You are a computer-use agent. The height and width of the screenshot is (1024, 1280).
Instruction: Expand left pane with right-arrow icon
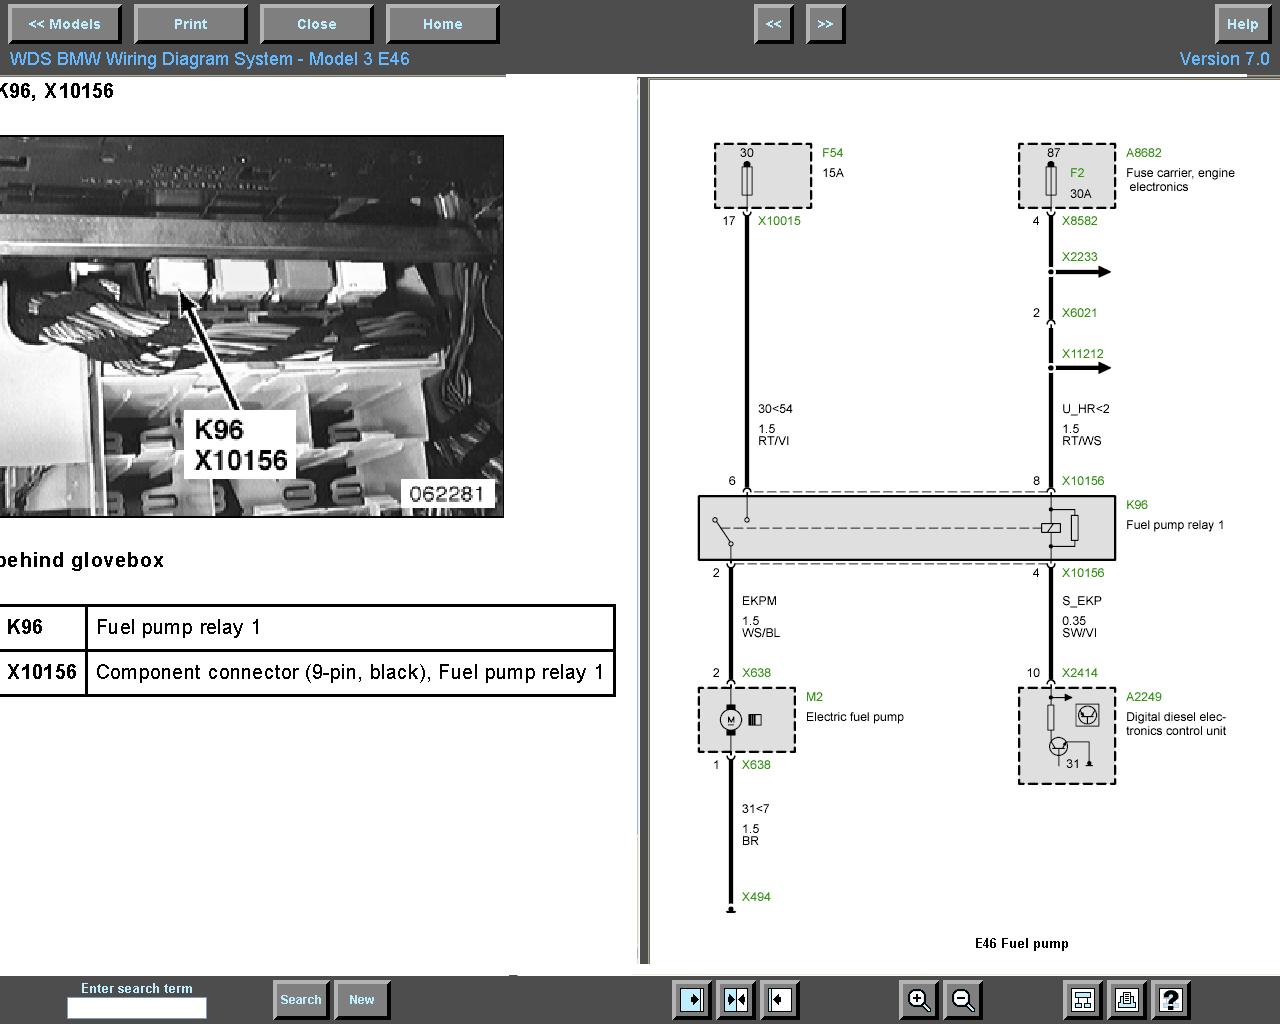click(691, 999)
